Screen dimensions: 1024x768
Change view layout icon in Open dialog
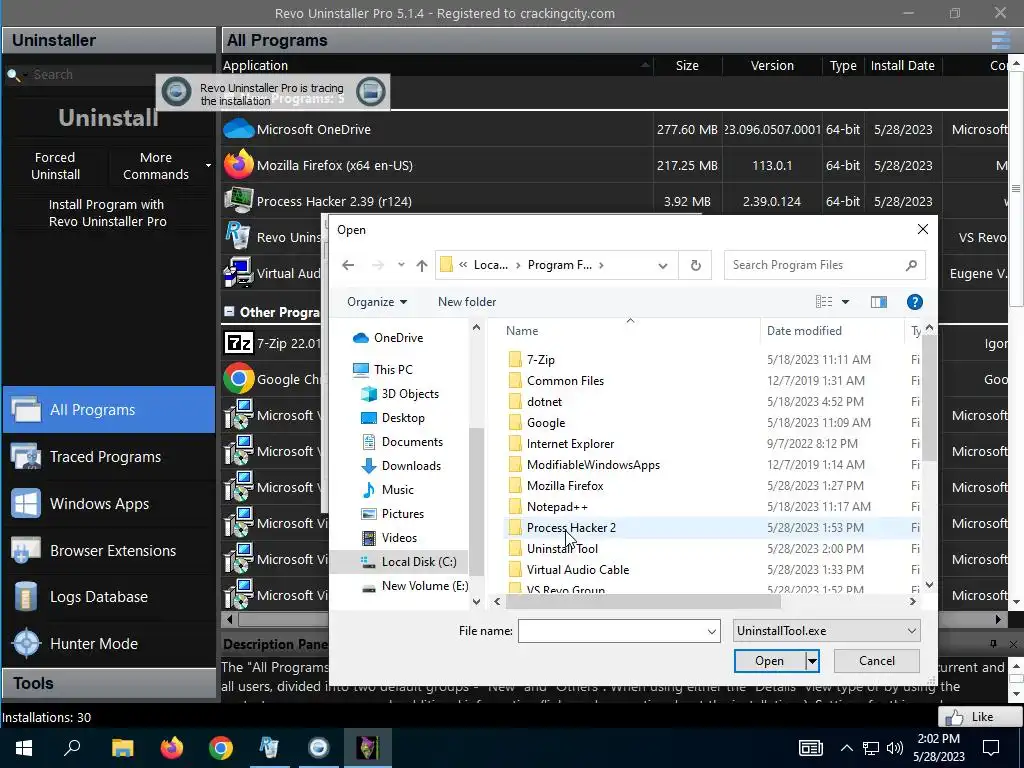coord(824,302)
